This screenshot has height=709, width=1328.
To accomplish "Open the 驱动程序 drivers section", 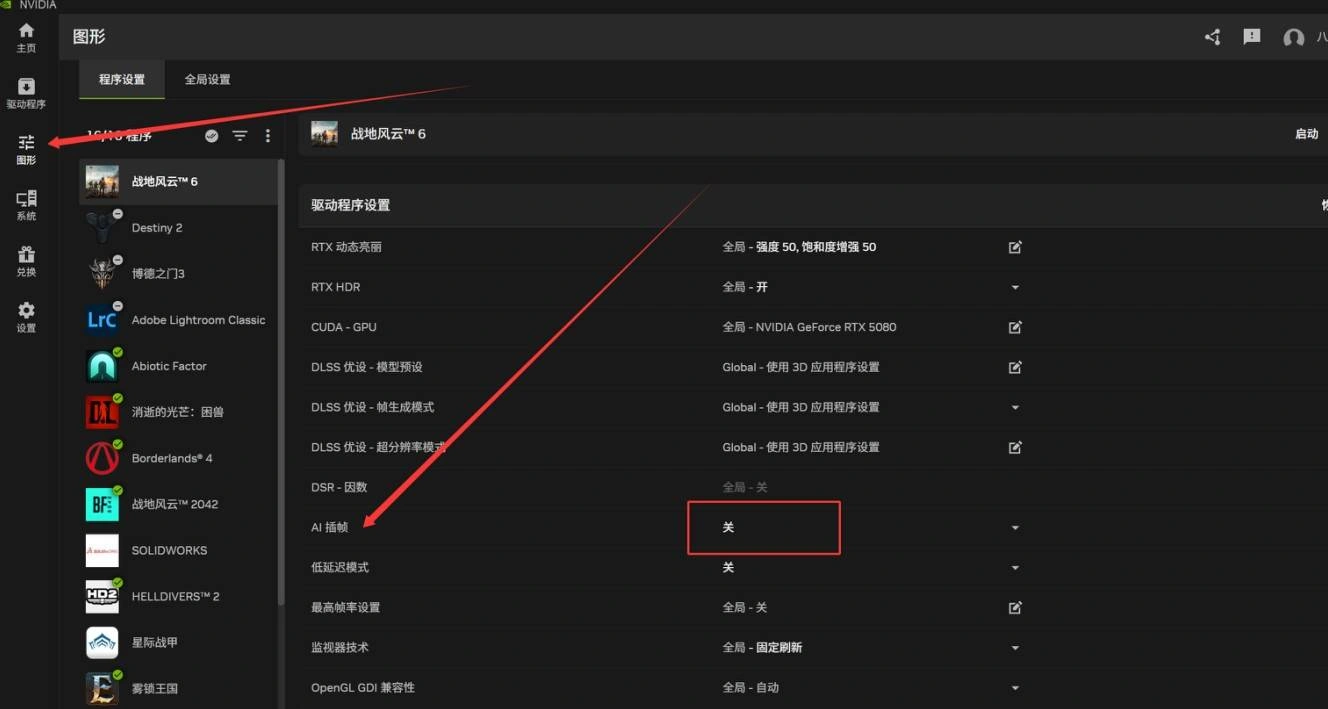I will tap(26, 93).
